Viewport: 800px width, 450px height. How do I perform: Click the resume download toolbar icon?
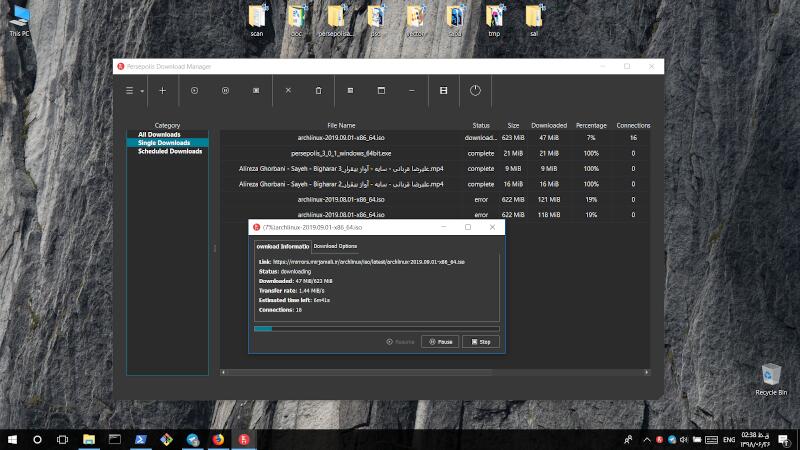pyautogui.click(x=194, y=90)
